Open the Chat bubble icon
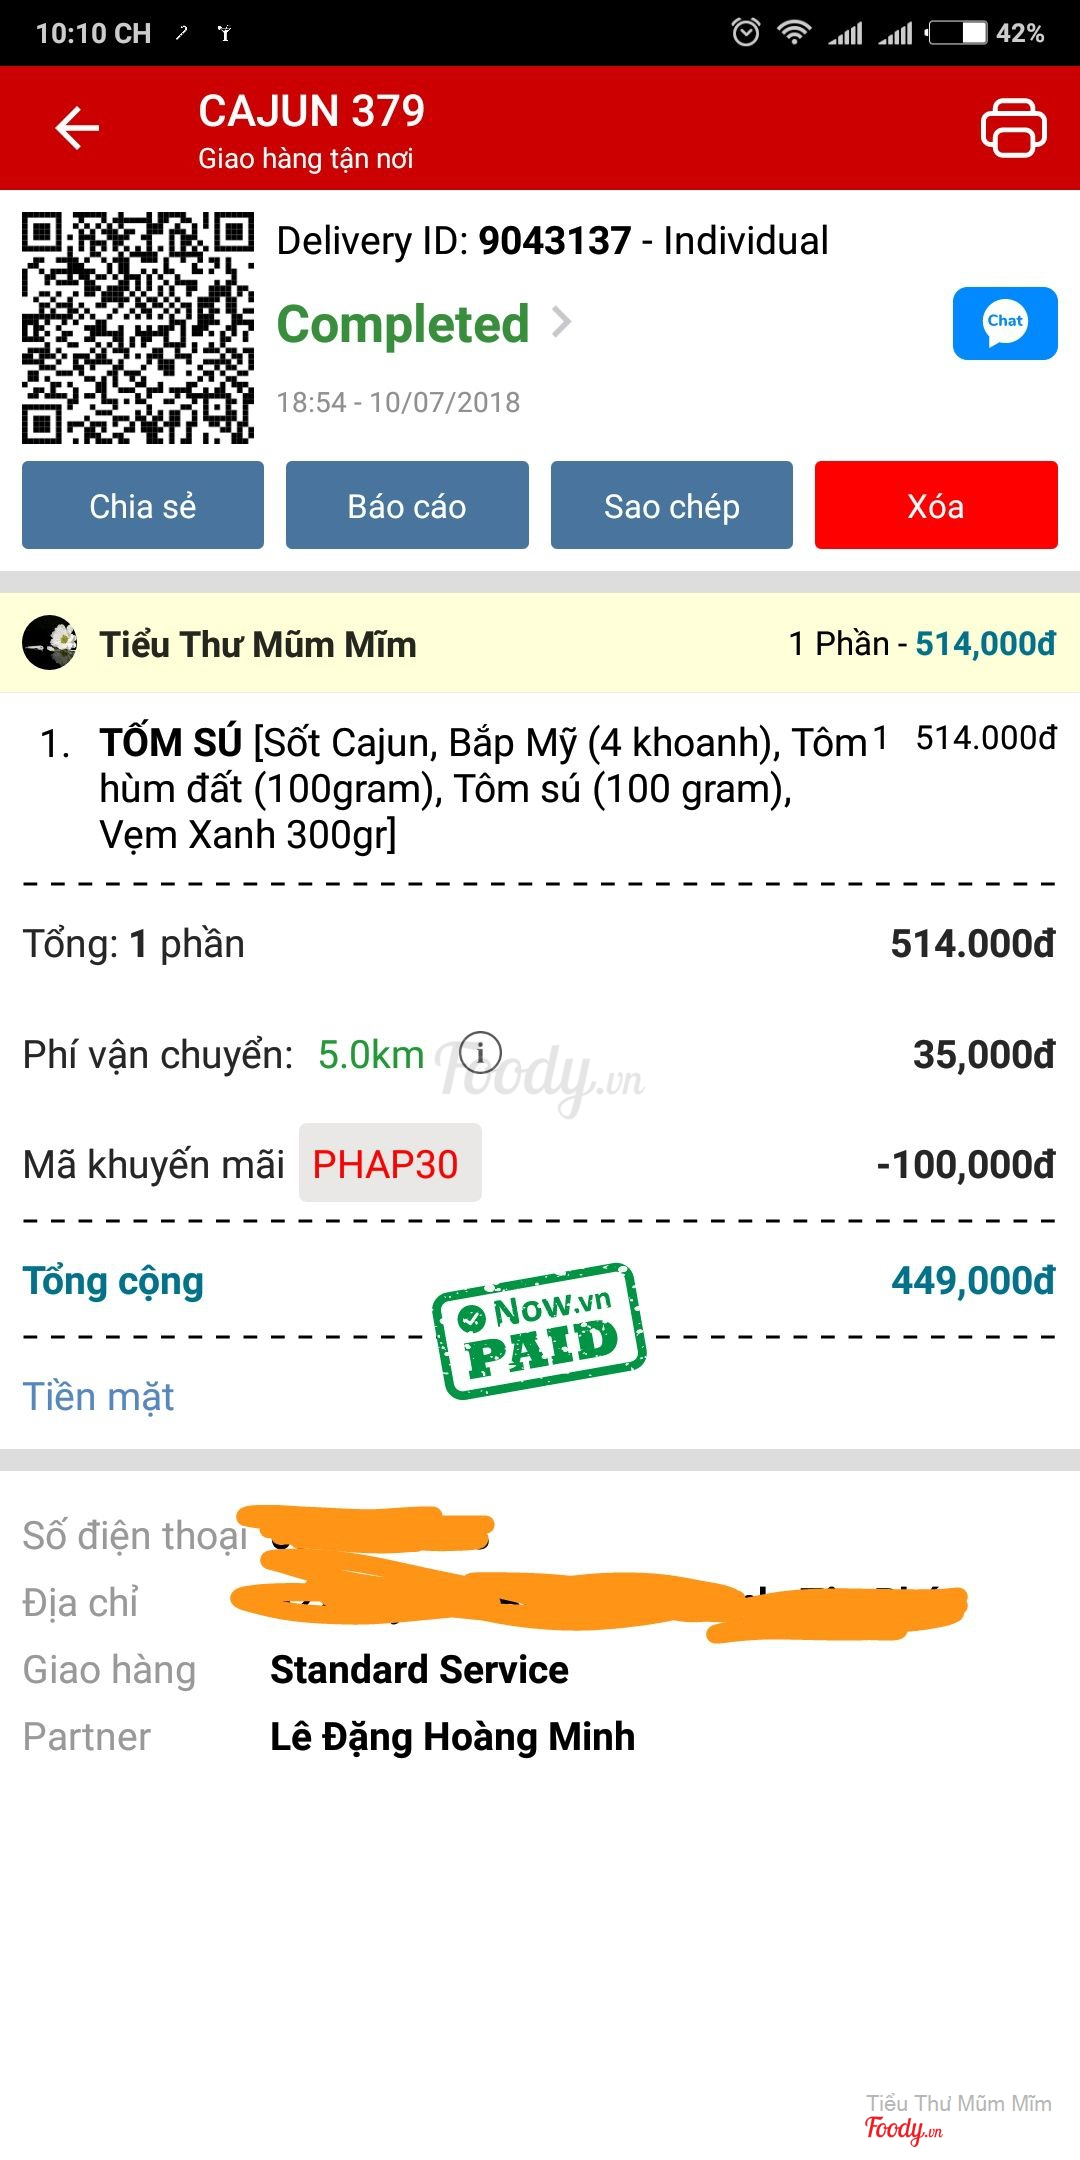 pyautogui.click(x=1005, y=323)
